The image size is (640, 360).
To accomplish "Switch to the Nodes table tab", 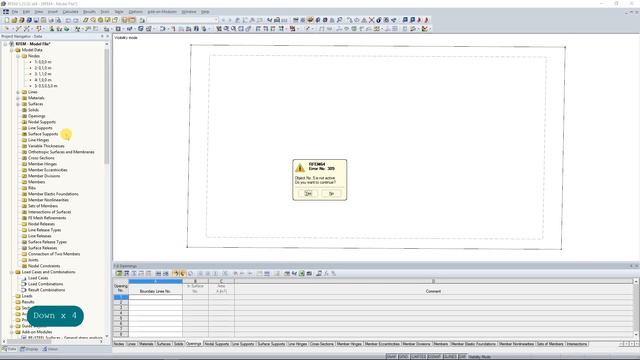I will (119, 344).
